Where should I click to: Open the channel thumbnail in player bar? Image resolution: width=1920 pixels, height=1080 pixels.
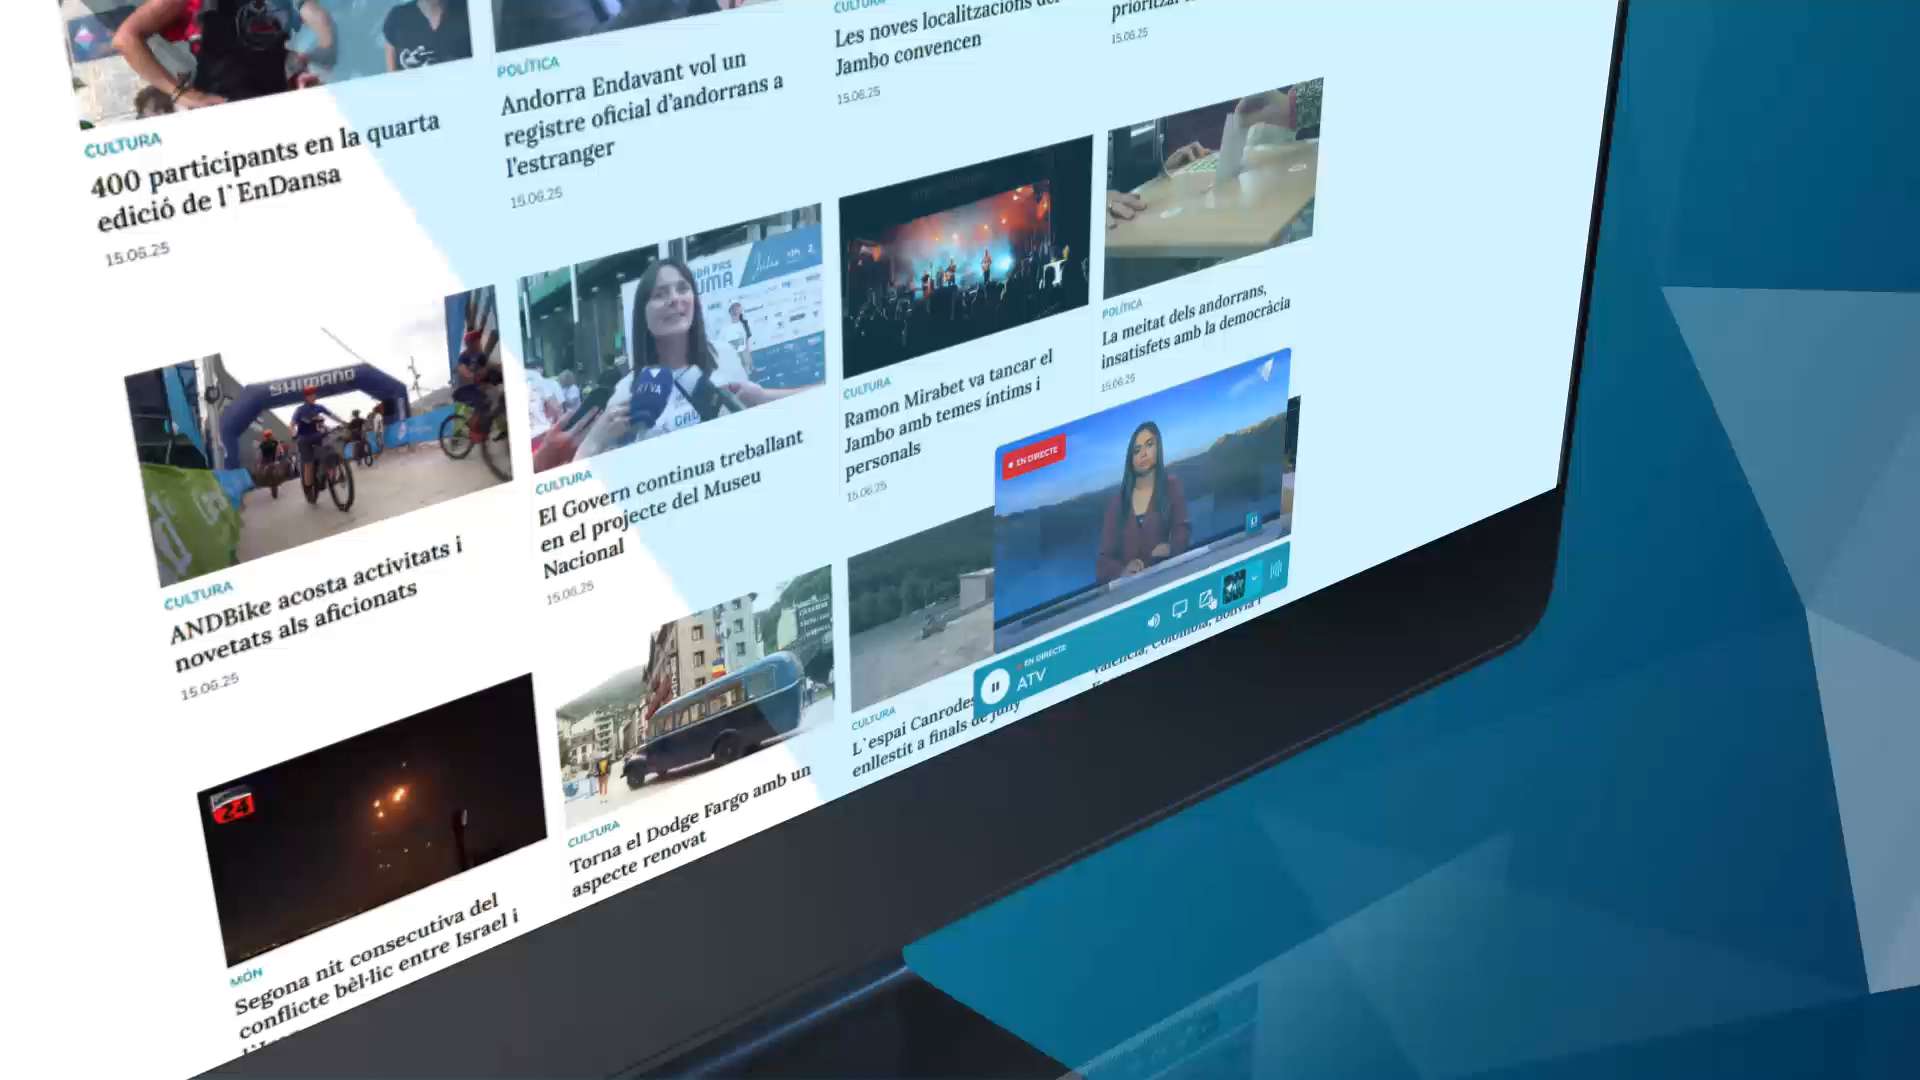tap(1234, 585)
